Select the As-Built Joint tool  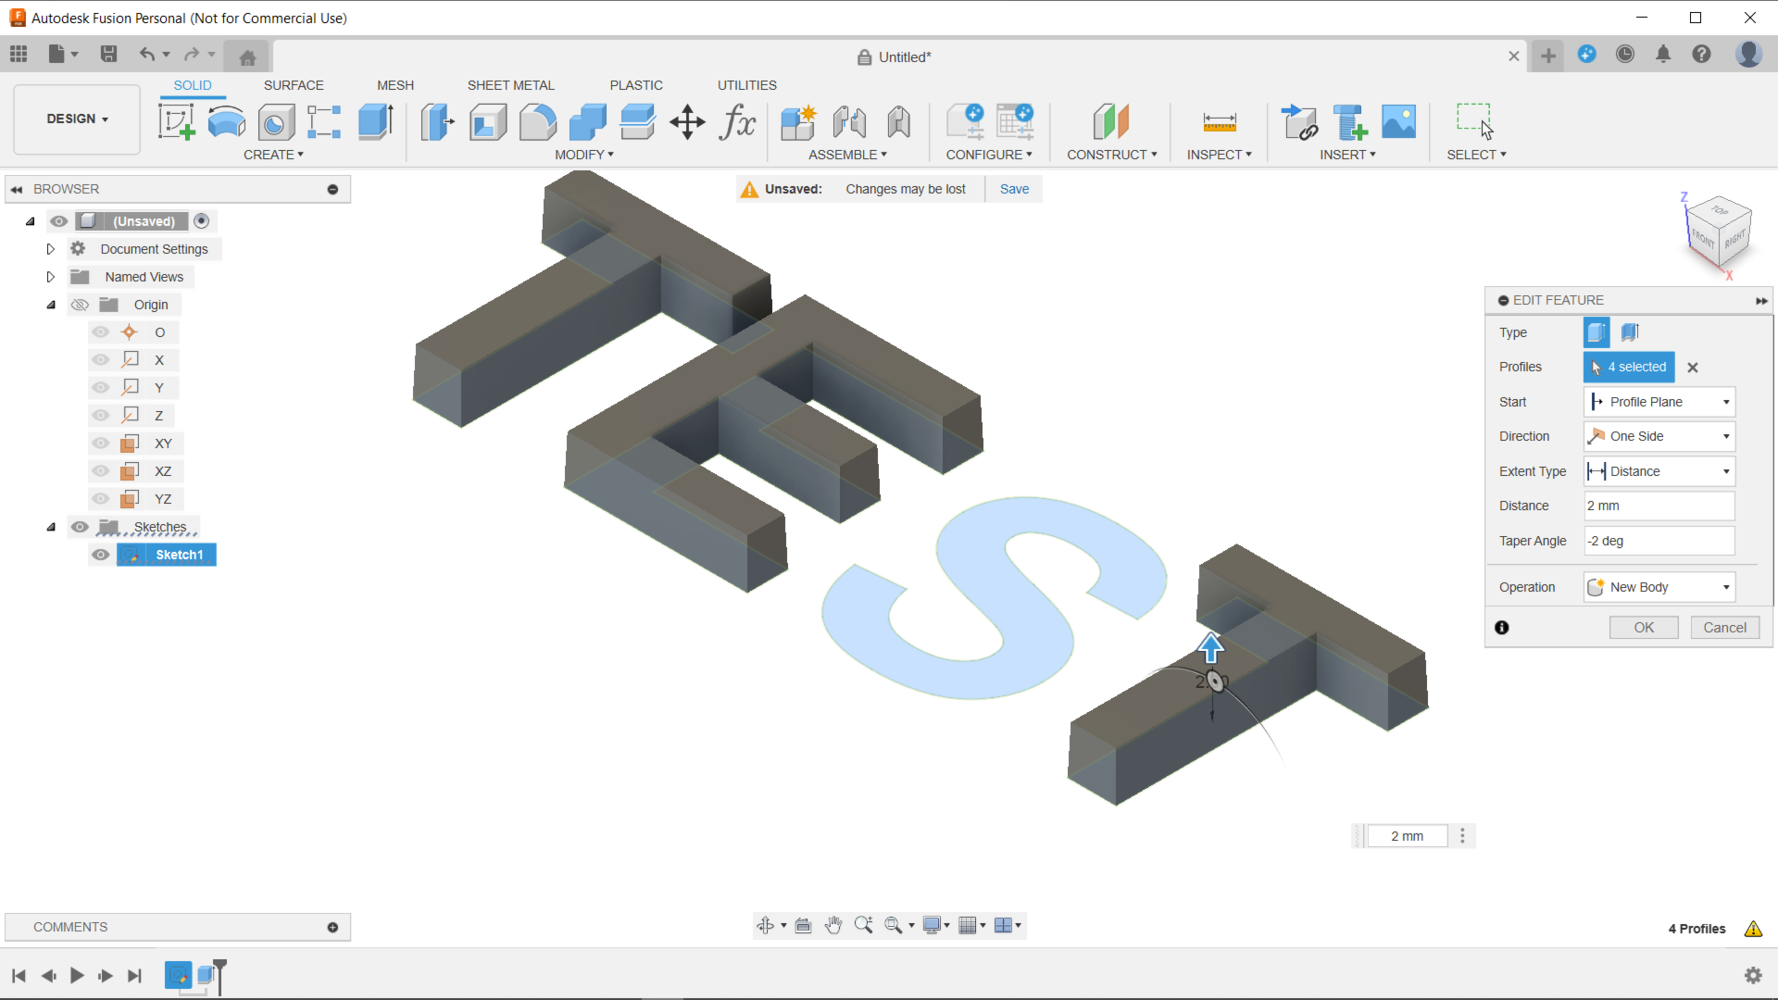coord(899,122)
